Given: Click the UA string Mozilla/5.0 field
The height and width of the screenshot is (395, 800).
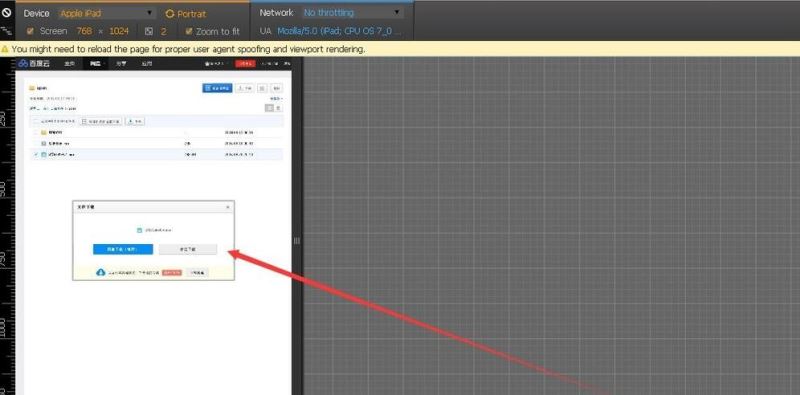Looking at the screenshot, I should [x=339, y=31].
